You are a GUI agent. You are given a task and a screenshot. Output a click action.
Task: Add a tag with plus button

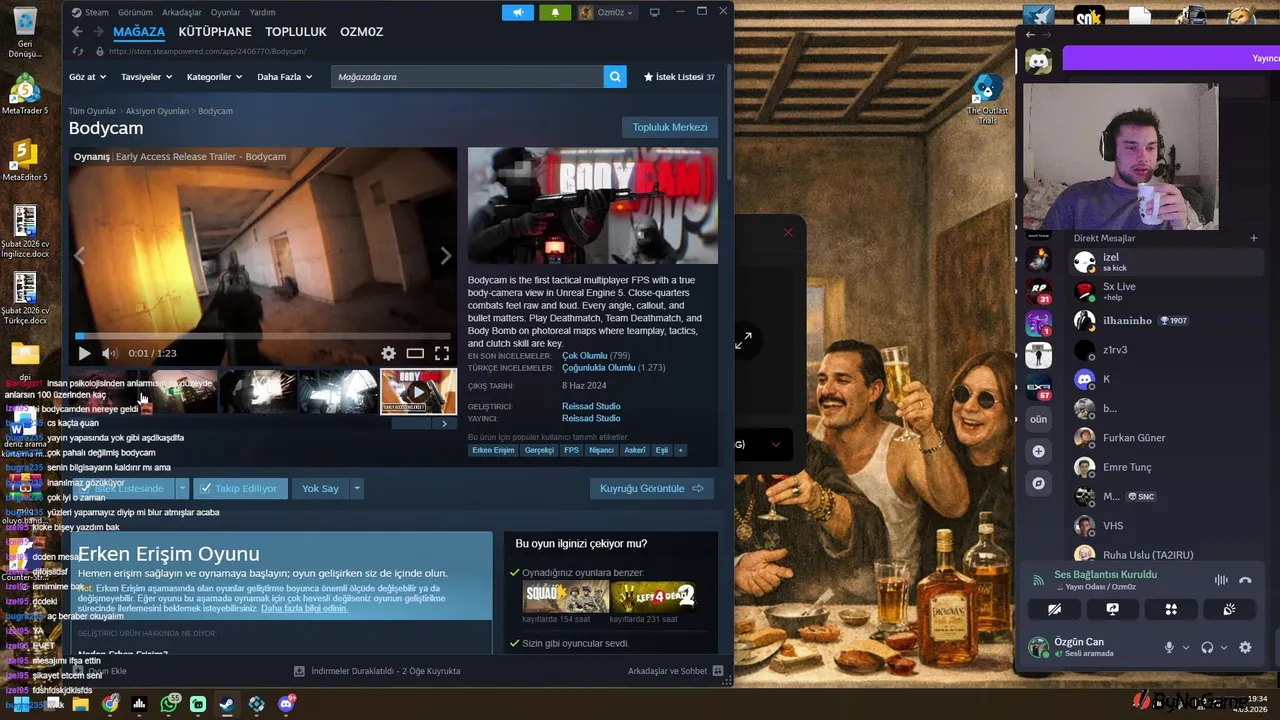click(680, 451)
